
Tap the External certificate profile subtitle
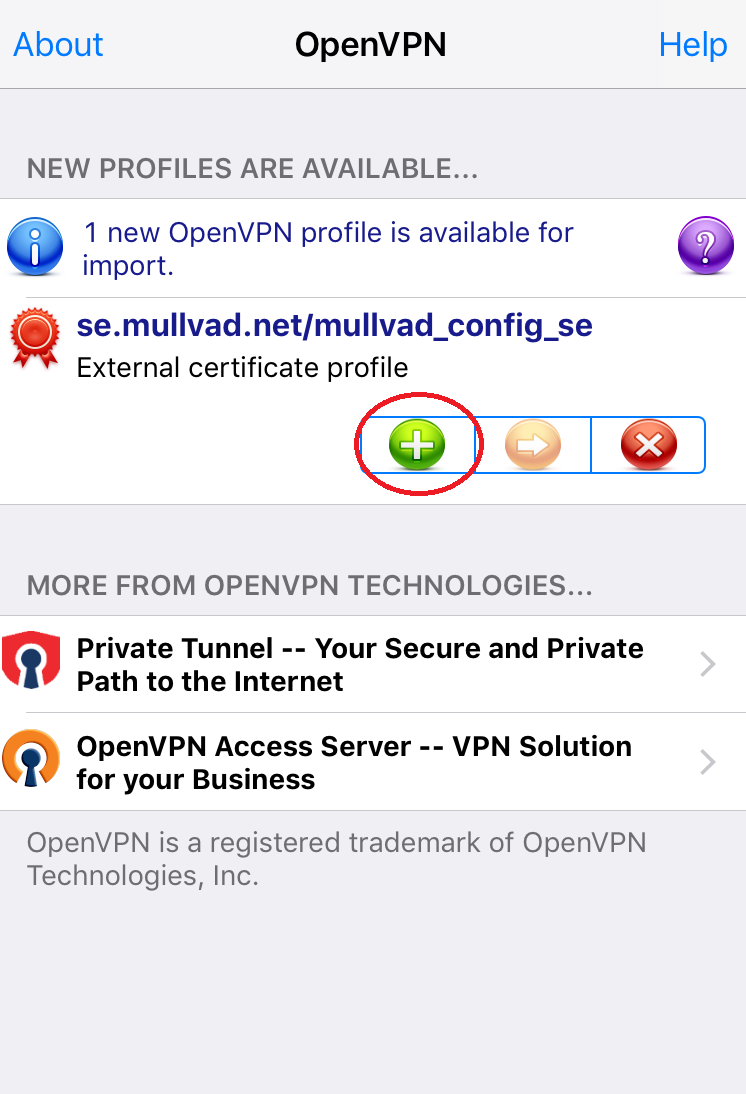click(242, 368)
